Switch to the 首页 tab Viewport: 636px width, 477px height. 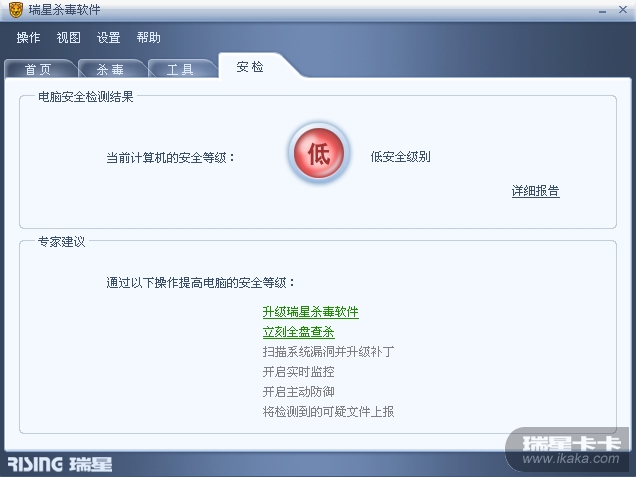pos(39,69)
